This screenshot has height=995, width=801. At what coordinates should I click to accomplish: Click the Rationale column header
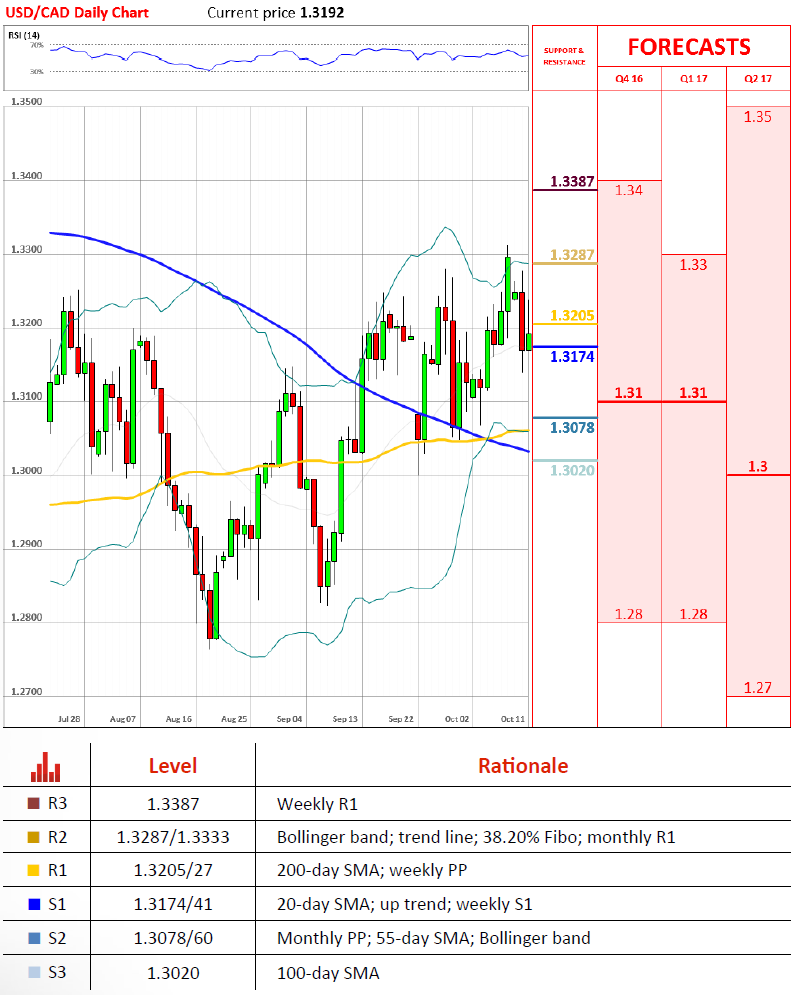tap(522, 767)
